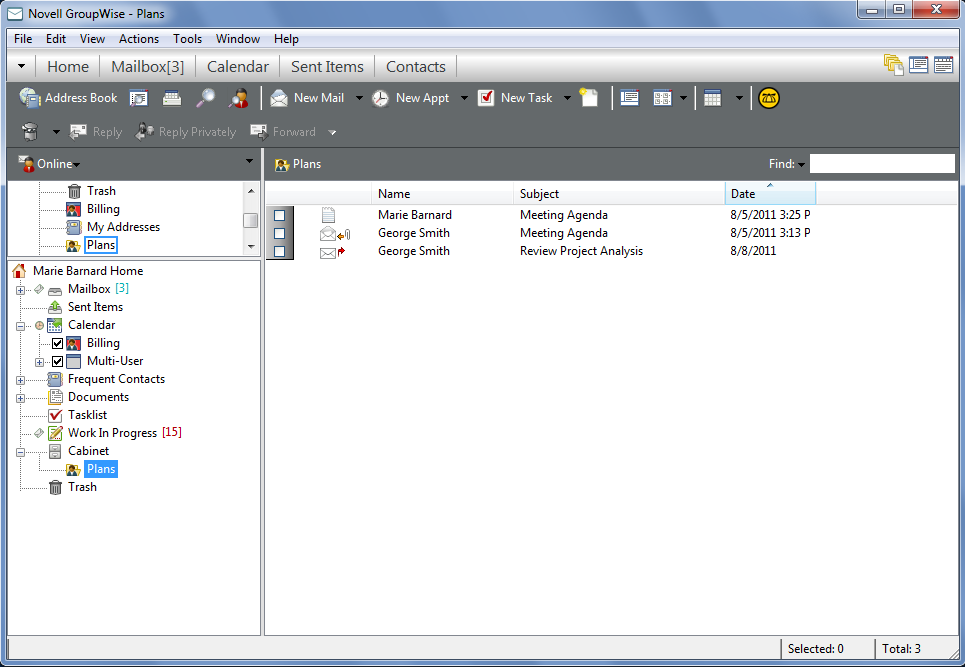Open the File menu
Viewport: 965px width, 667px height.
click(x=23, y=39)
